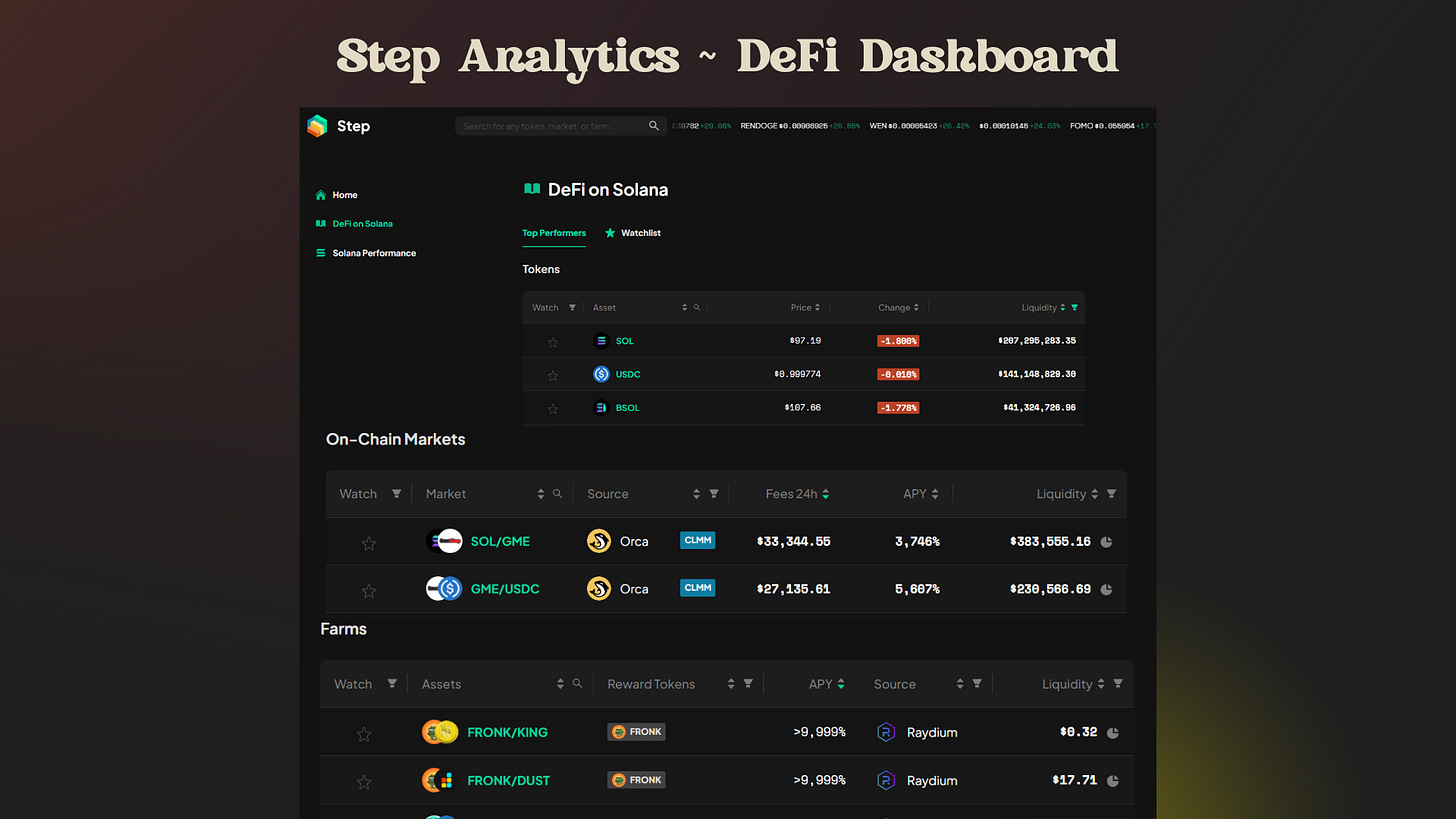Screen dimensions: 1456x819
Task: Click the Home icon in the sidebar
Action: click(x=321, y=195)
